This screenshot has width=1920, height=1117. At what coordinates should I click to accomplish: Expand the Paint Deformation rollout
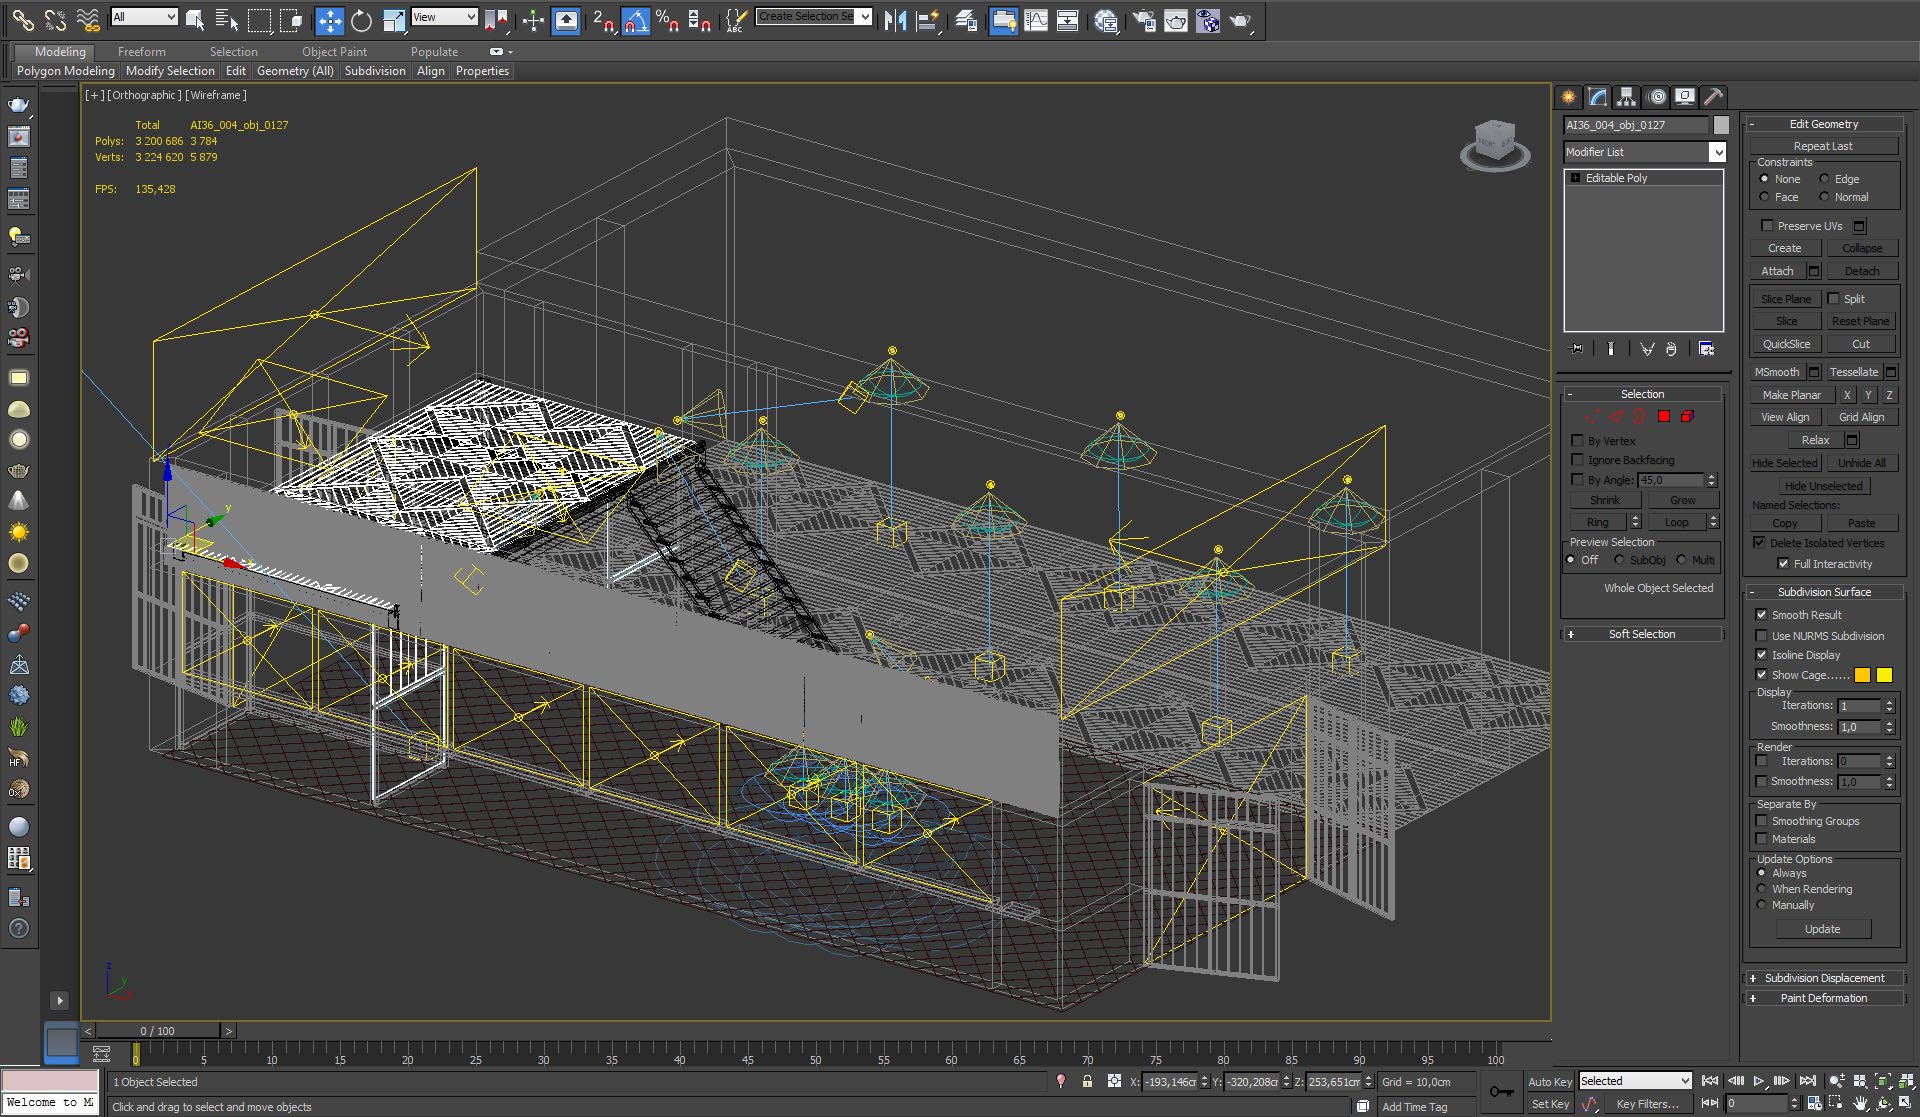pos(1824,998)
